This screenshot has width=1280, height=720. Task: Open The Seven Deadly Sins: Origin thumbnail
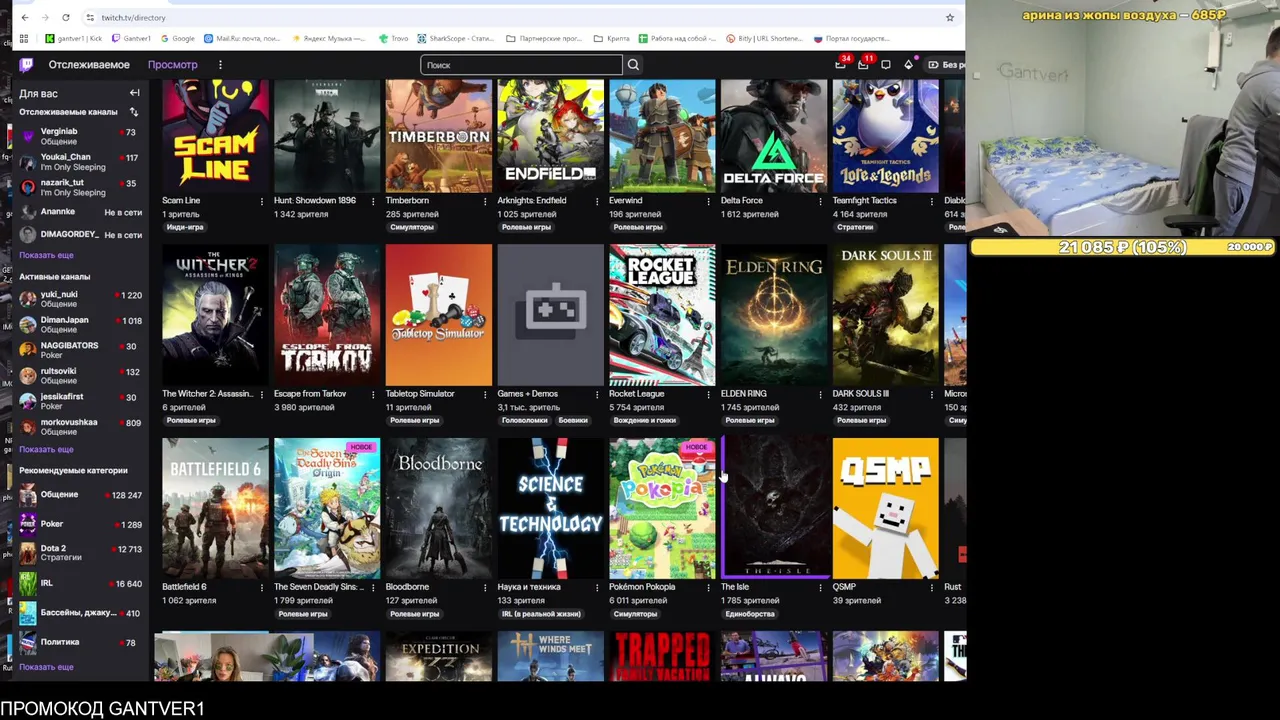click(x=327, y=508)
